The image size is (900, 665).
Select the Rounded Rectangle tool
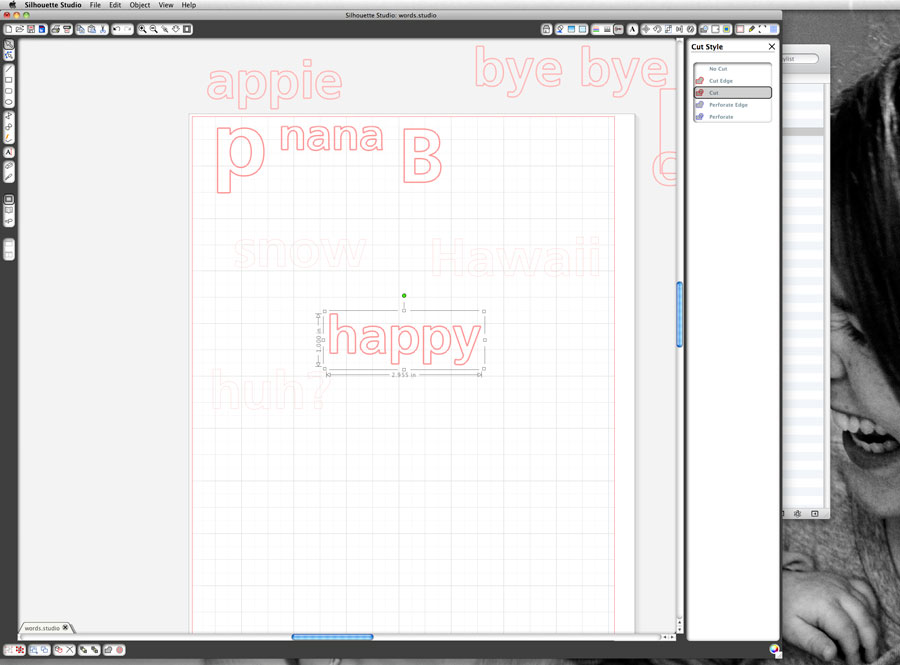coord(9,91)
